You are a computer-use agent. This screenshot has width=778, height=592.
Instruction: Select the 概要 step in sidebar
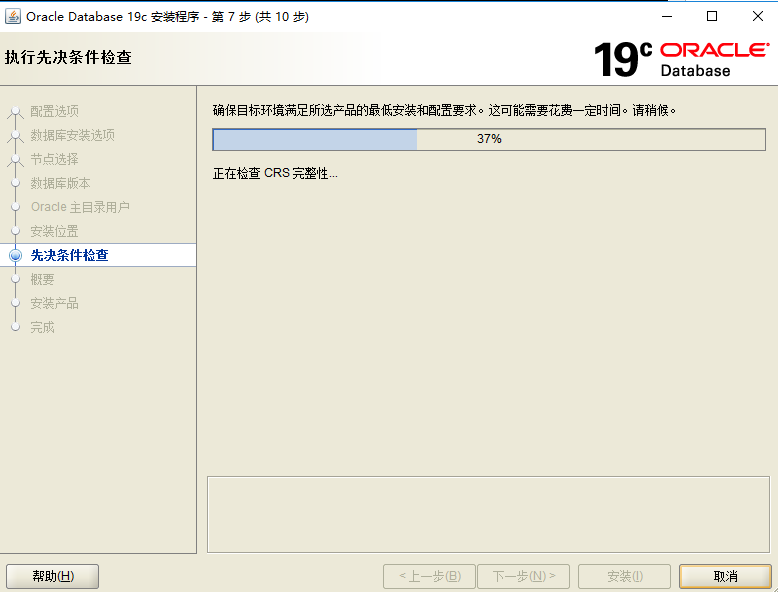click(42, 279)
